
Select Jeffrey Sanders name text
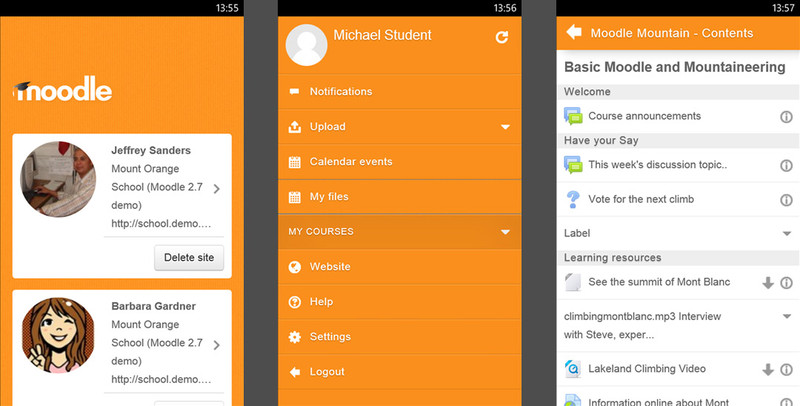point(151,150)
